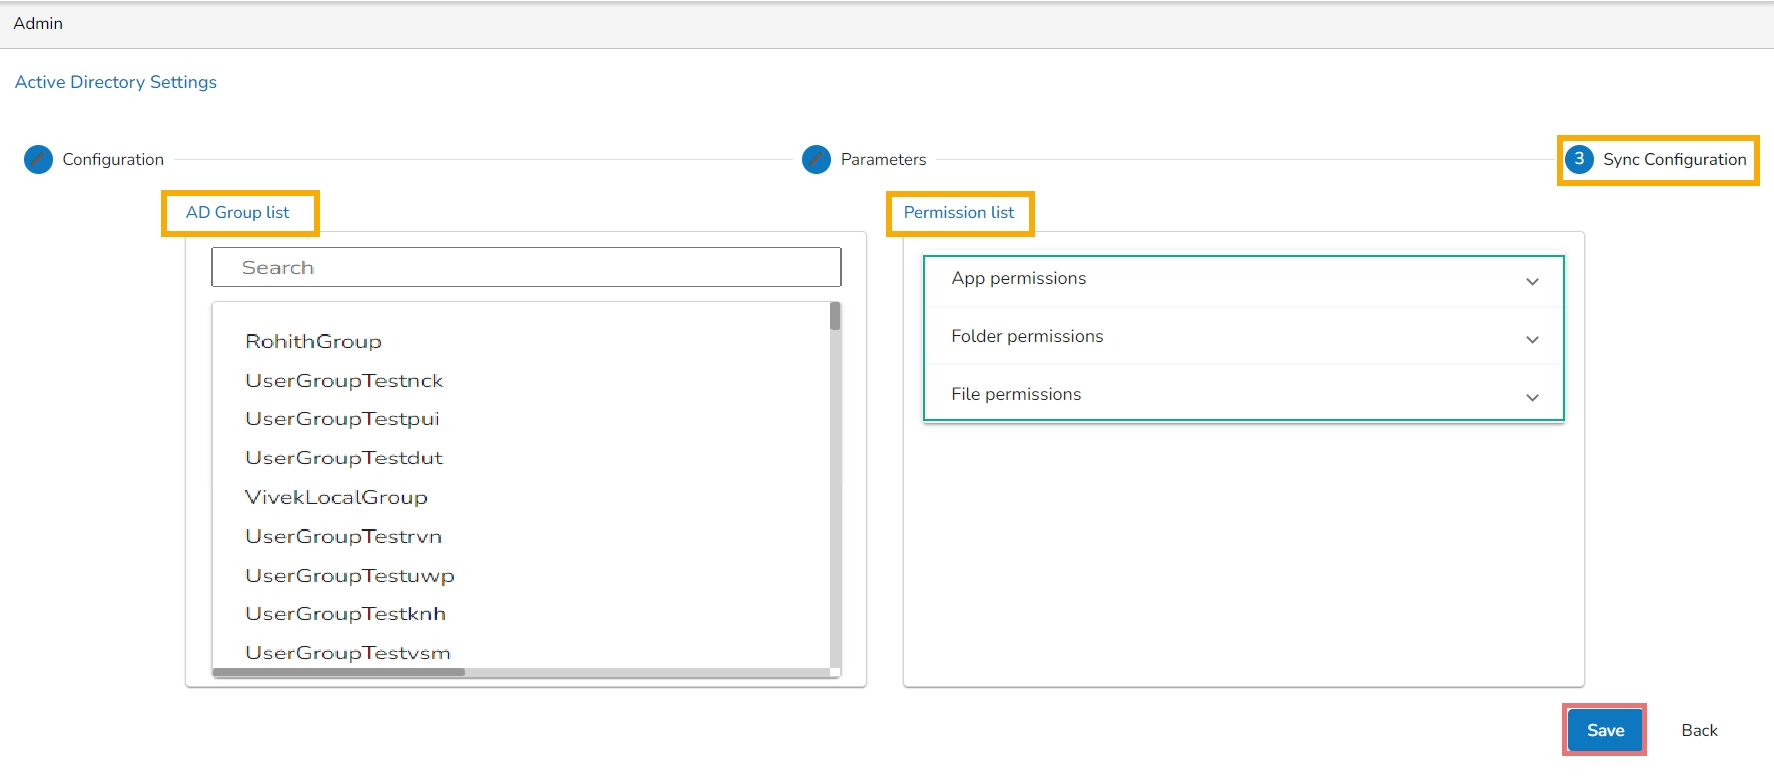The height and width of the screenshot is (781, 1774).
Task: Click the Configuration step pencil icon
Action: pyautogui.click(x=38, y=159)
